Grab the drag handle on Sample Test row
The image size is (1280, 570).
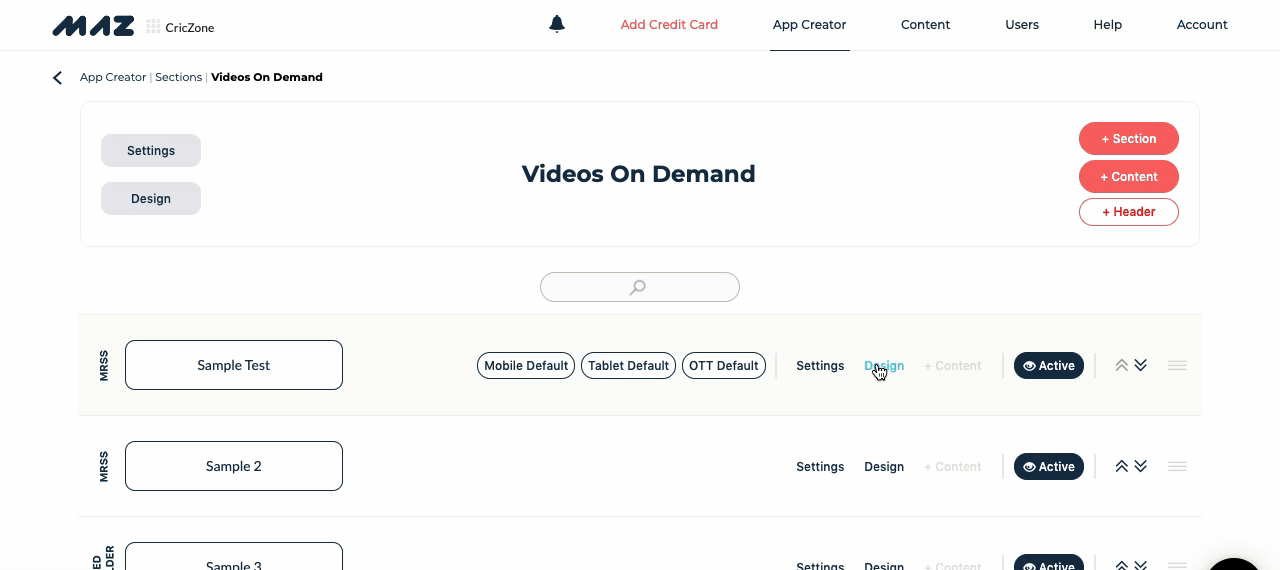point(1177,365)
